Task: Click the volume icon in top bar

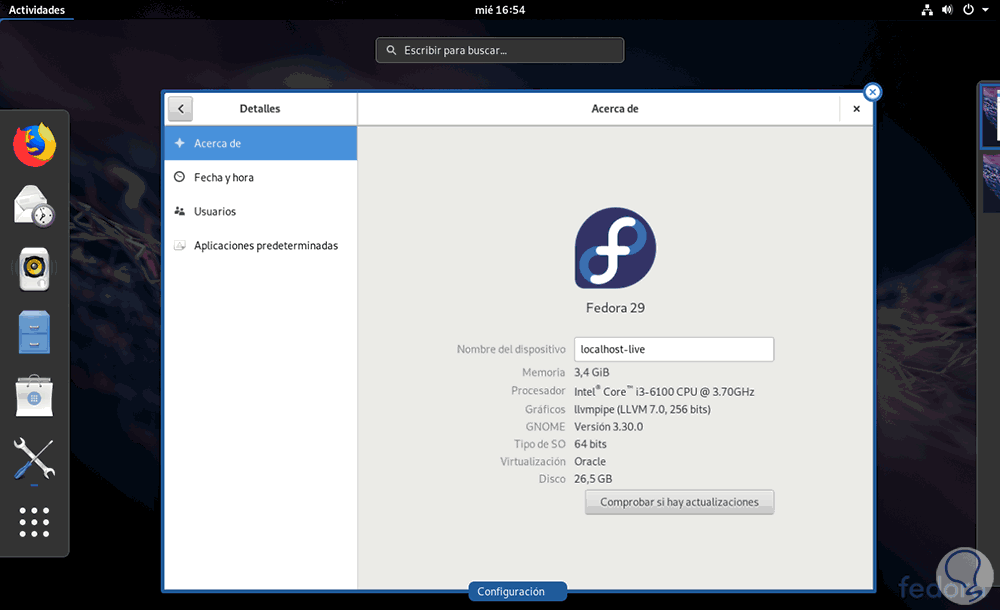Action: coord(948,10)
